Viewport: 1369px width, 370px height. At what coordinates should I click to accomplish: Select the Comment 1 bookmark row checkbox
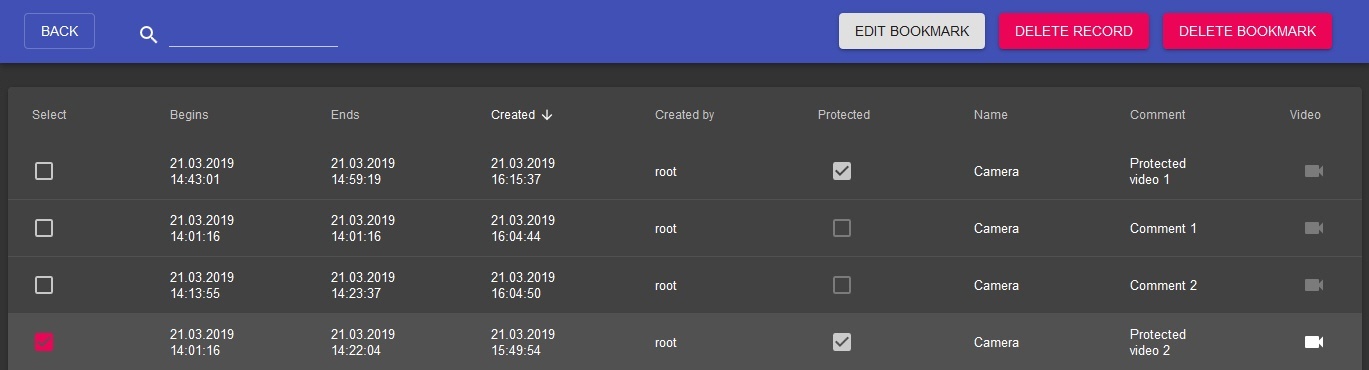(44, 228)
